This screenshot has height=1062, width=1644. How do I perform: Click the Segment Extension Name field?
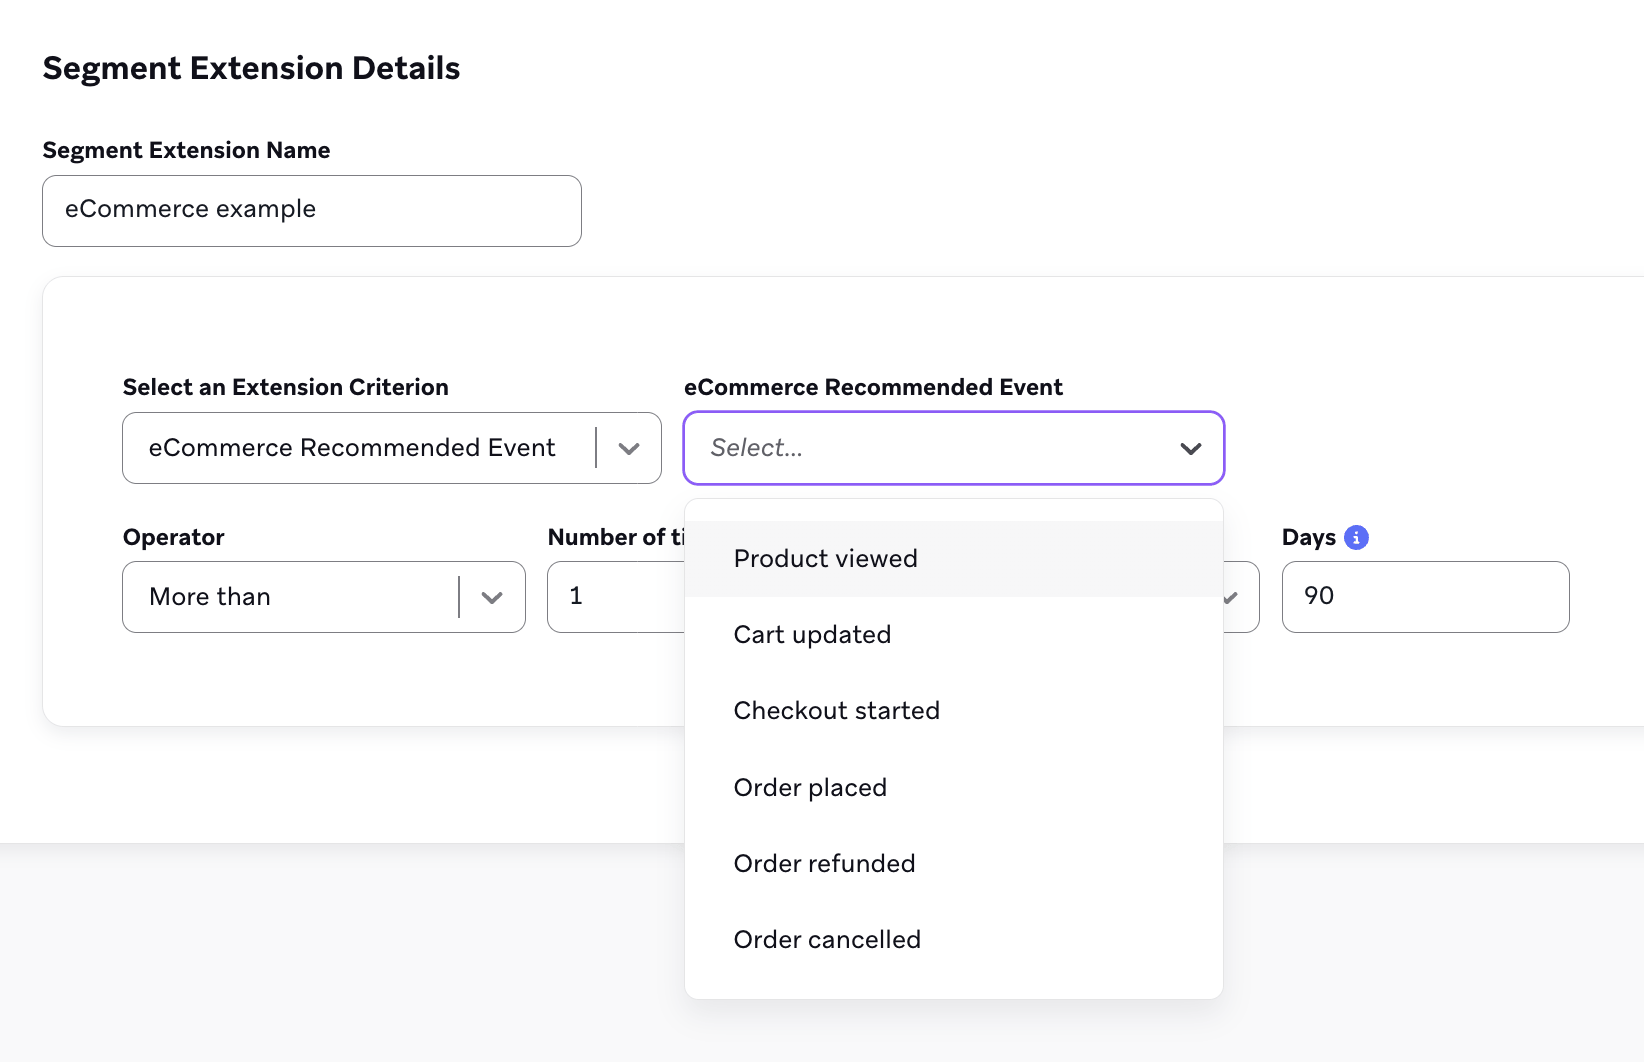click(311, 210)
